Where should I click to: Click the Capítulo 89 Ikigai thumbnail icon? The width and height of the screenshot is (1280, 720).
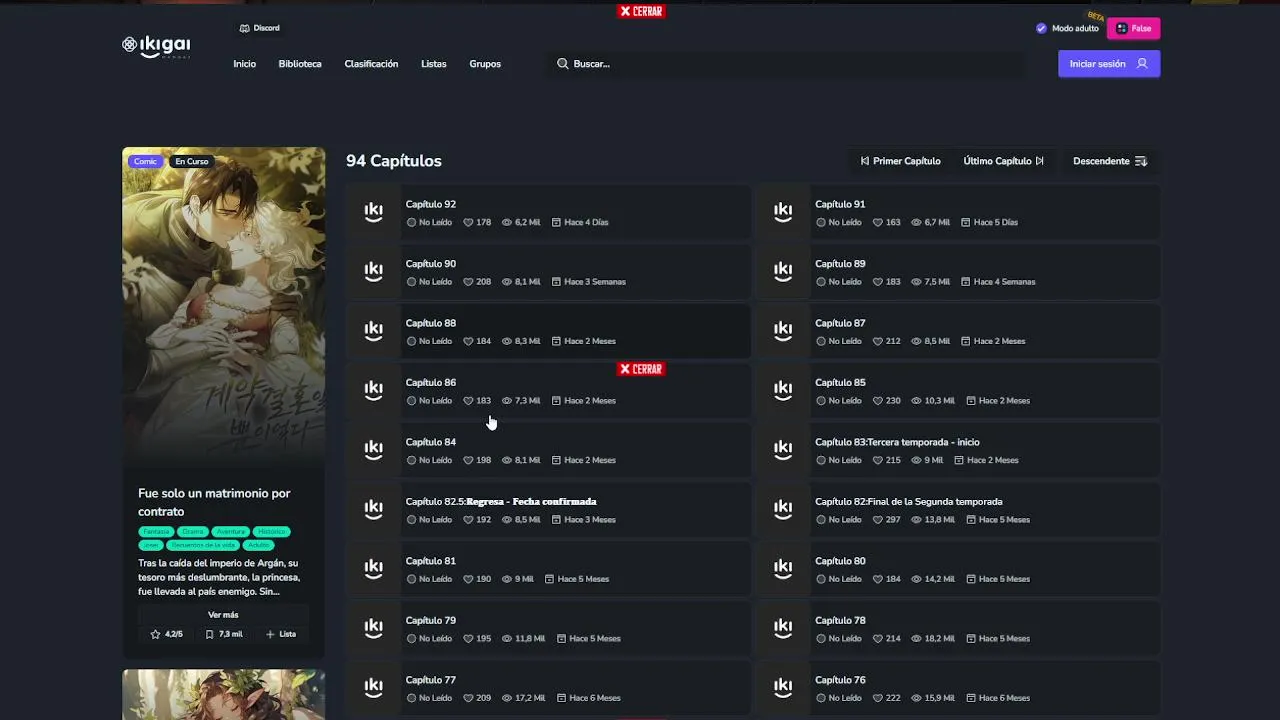[783, 272]
